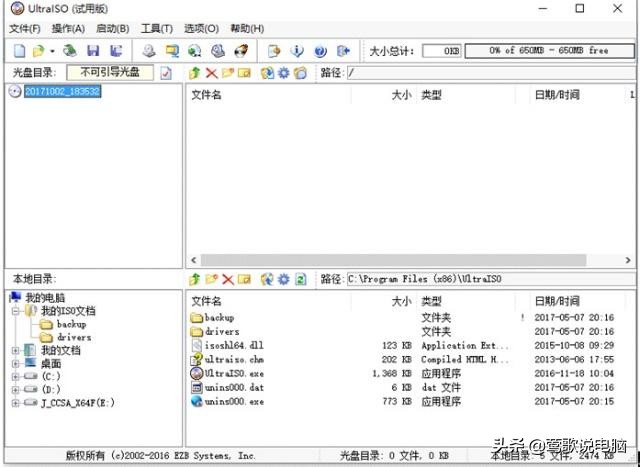
Task: Expand the reopen arrow beside the open icon
Action: [x=52, y=51]
